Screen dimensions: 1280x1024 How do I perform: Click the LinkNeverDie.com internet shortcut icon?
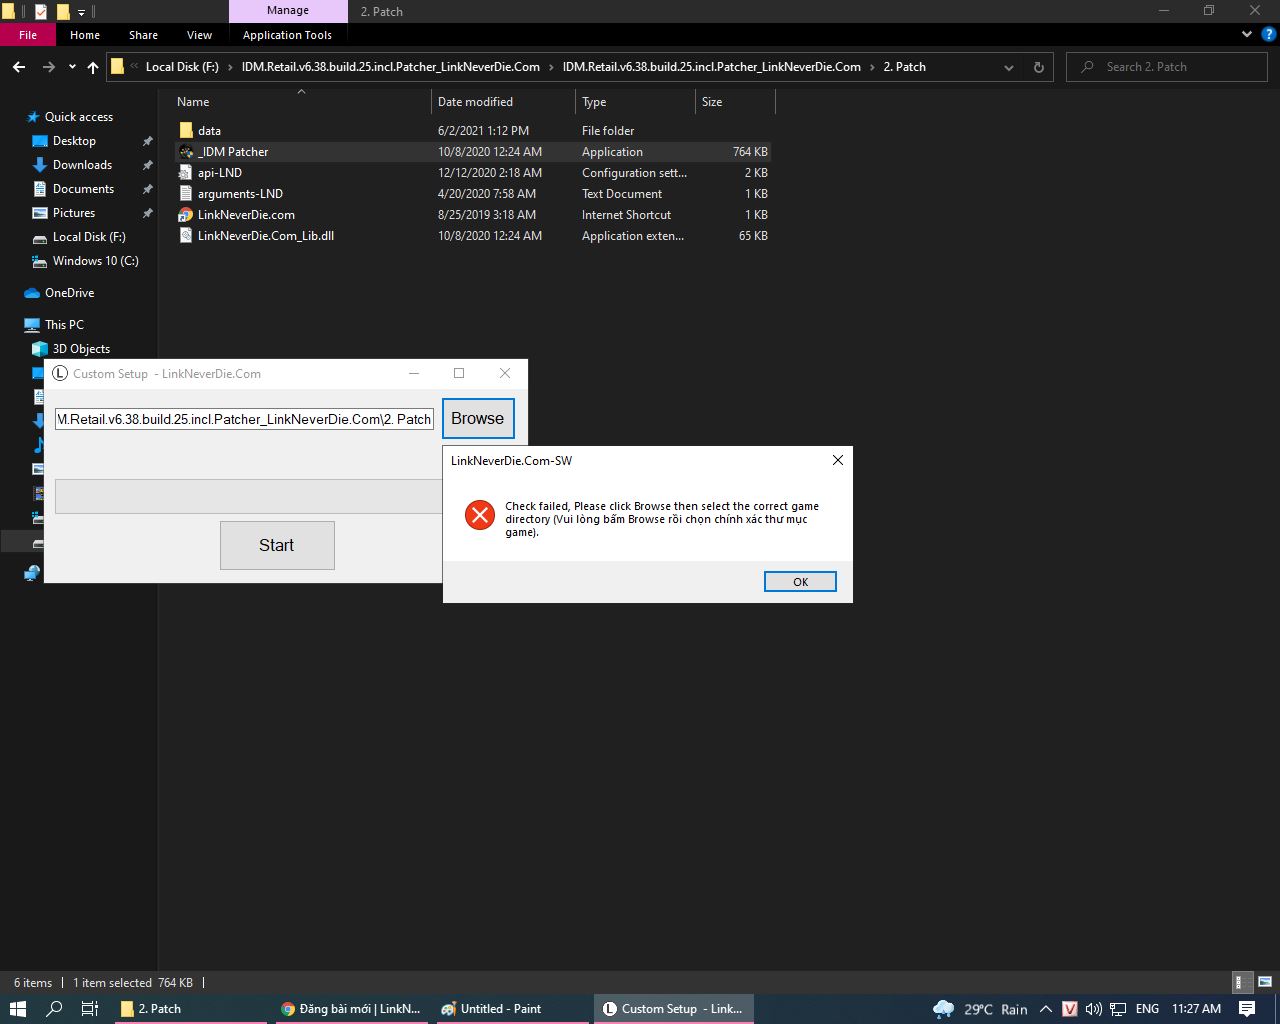[186, 215]
